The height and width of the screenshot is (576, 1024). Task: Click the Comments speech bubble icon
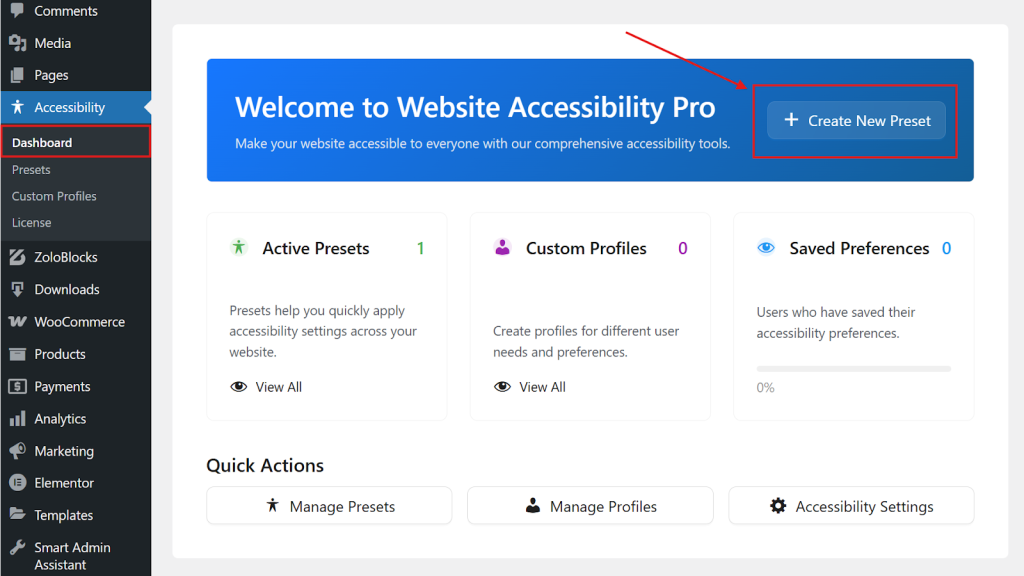17,10
